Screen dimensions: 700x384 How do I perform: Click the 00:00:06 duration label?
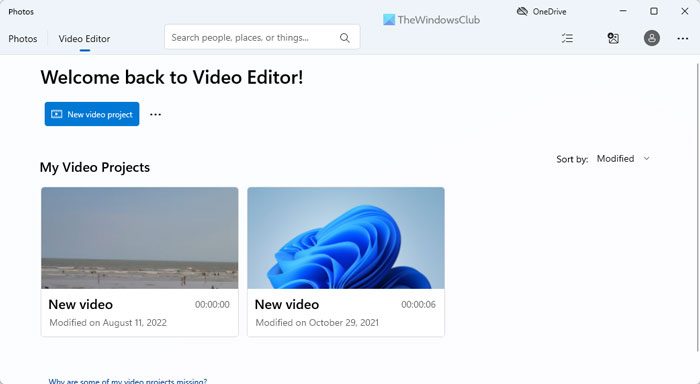[x=418, y=305]
